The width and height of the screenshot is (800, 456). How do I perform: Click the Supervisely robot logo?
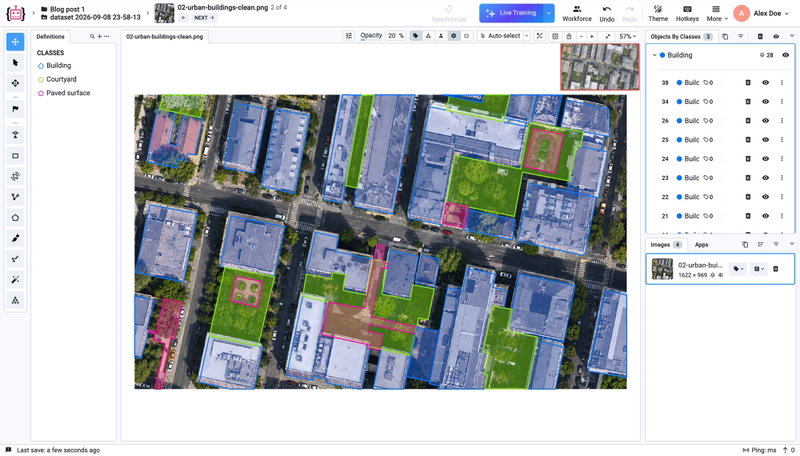click(15, 13)
